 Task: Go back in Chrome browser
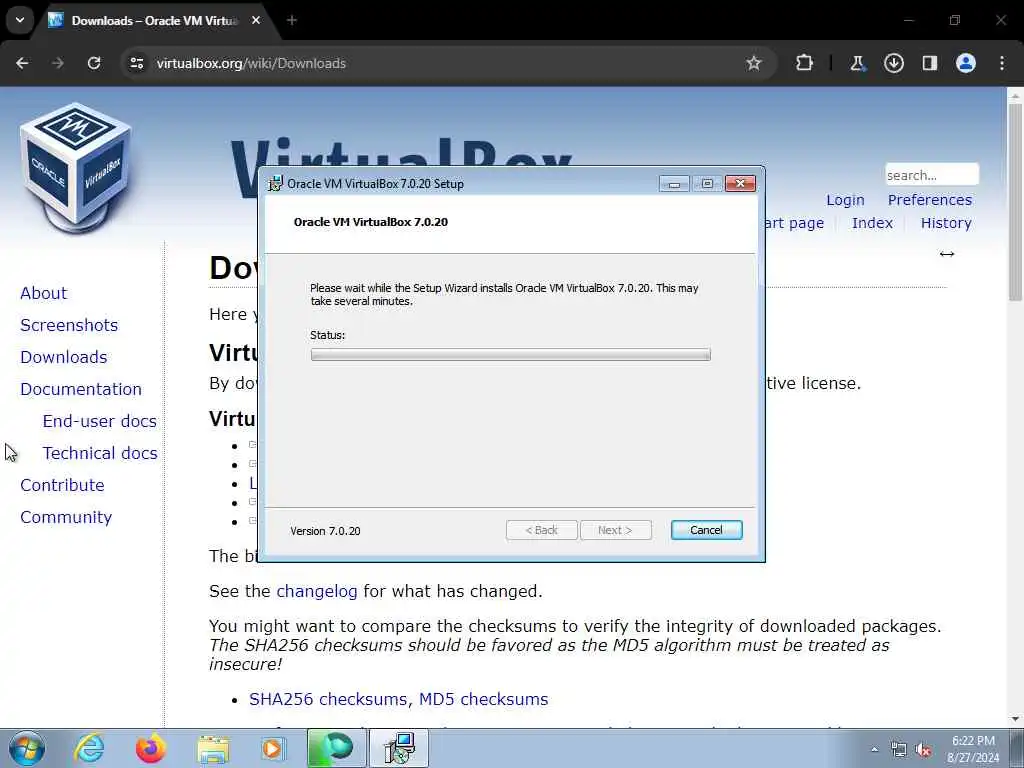22,63
